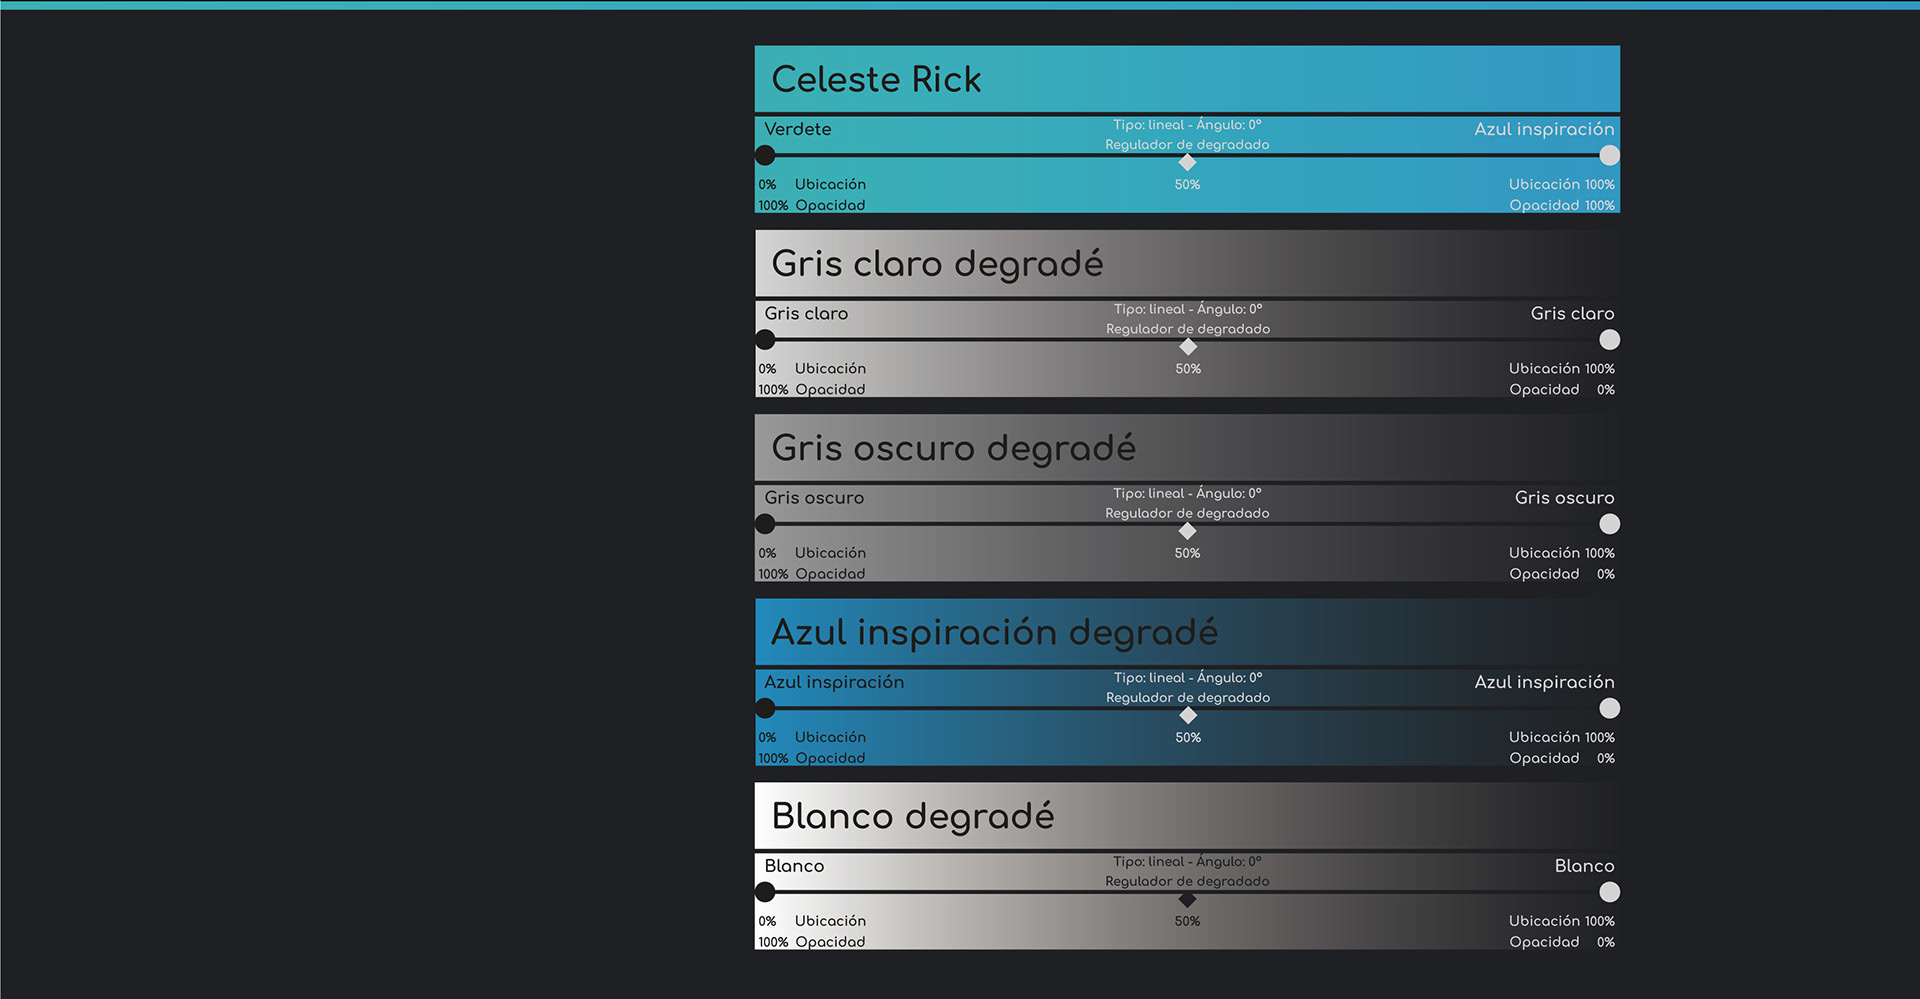Screen dimensions: 1920x999
Task: Click the Gris oscuro degradé title swatch
Action: 1187,448
